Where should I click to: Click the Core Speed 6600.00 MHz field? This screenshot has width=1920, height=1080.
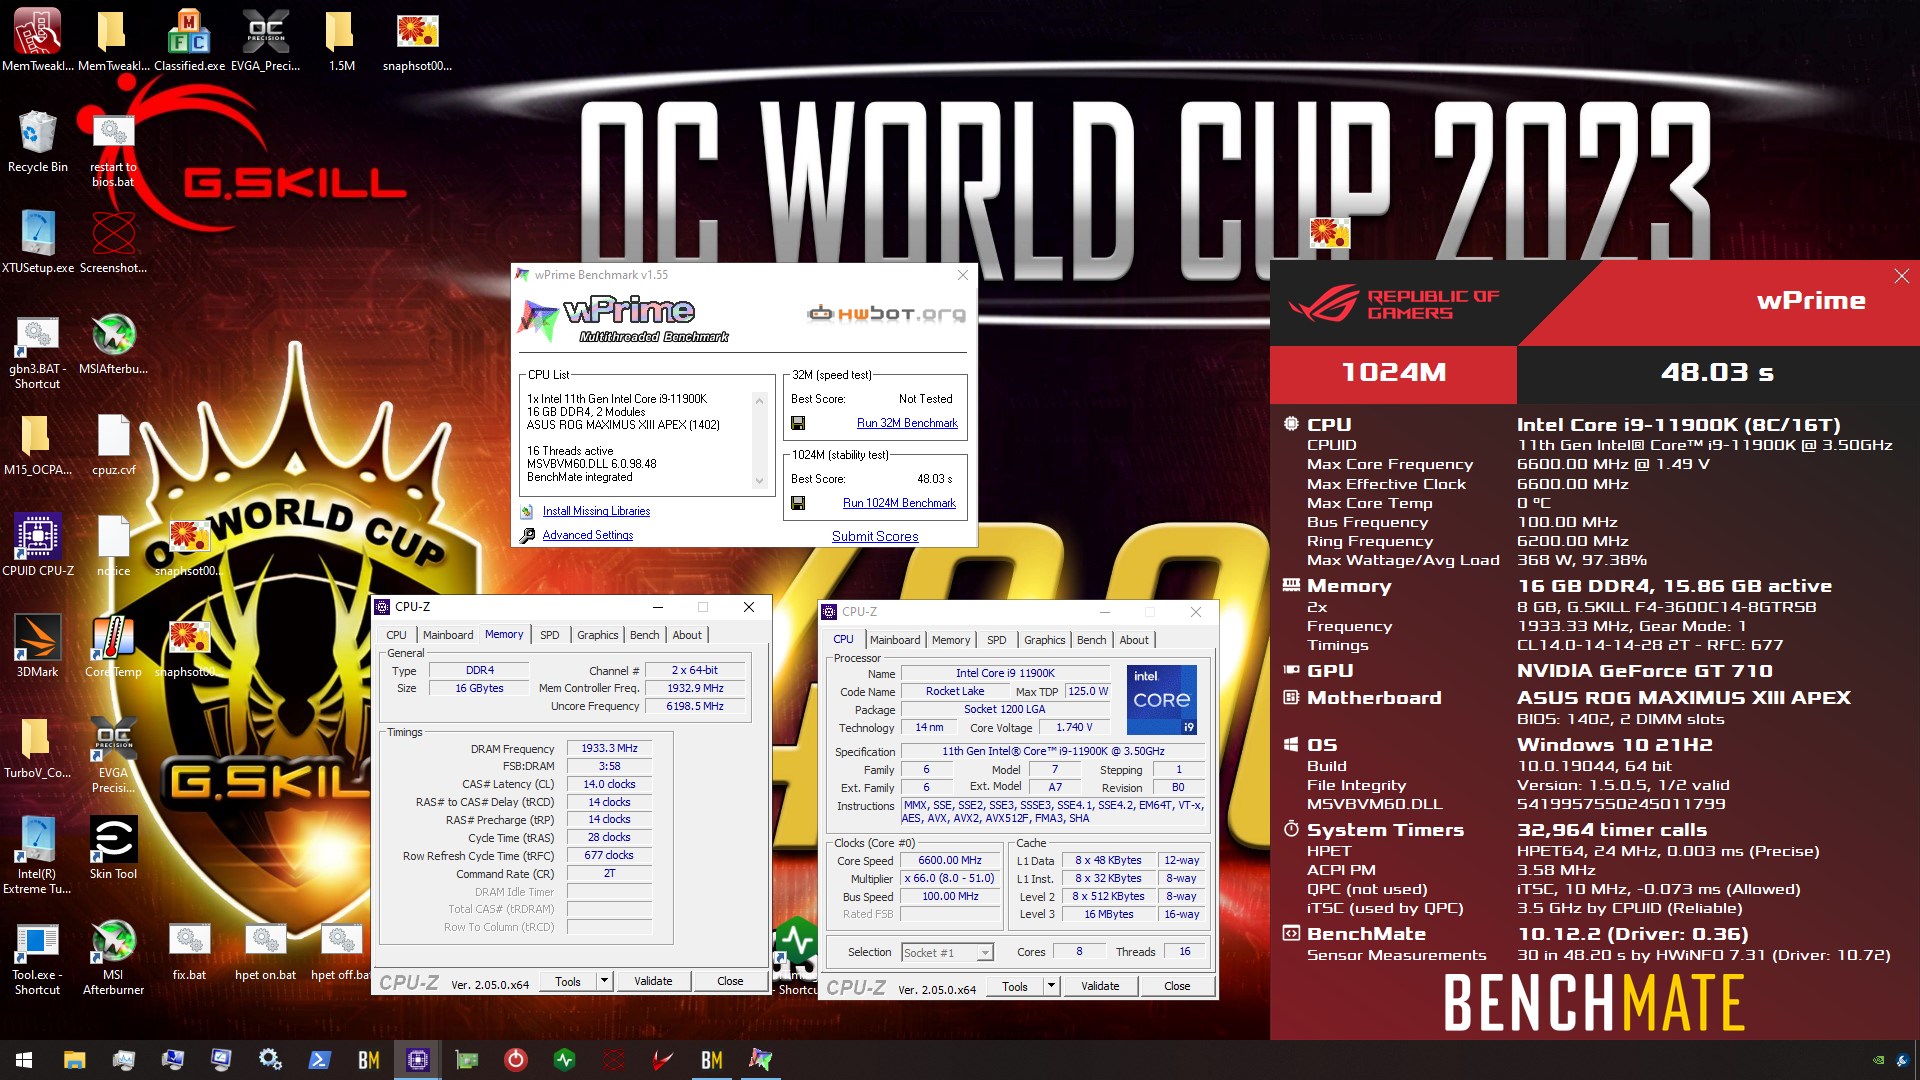point(950,861)
